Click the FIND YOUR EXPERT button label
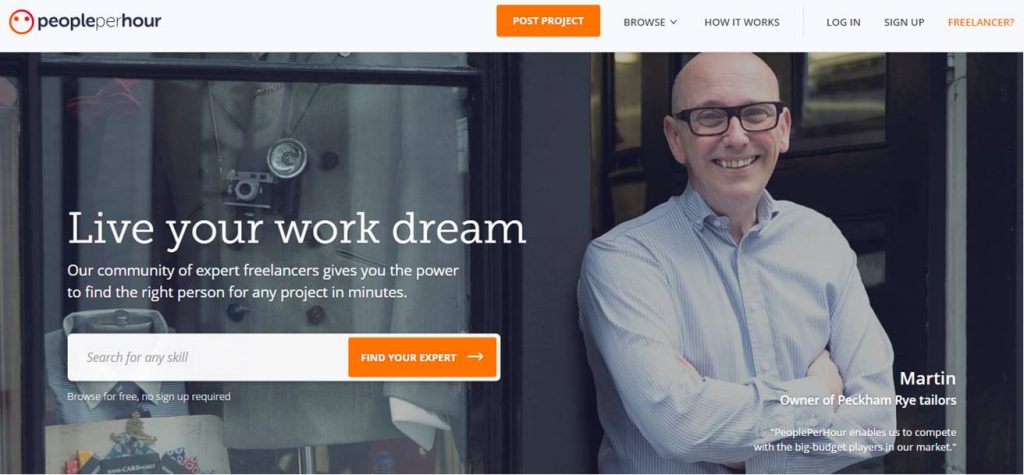The width and height of the screenshot is (1024, 475). click(x=408, y=357)
